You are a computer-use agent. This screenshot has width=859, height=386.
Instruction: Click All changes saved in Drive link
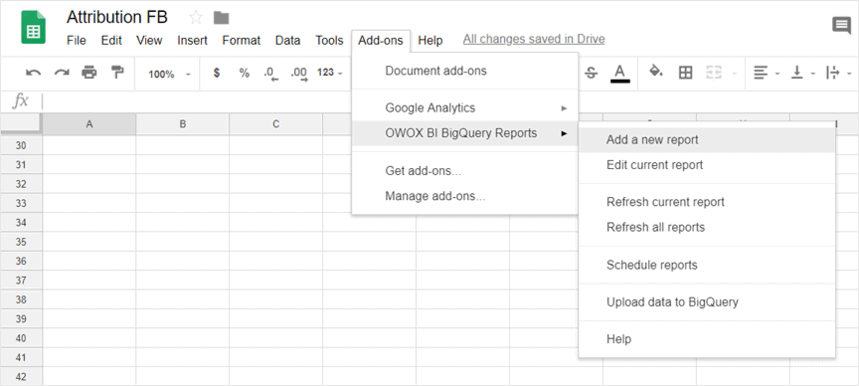point(534,39)
